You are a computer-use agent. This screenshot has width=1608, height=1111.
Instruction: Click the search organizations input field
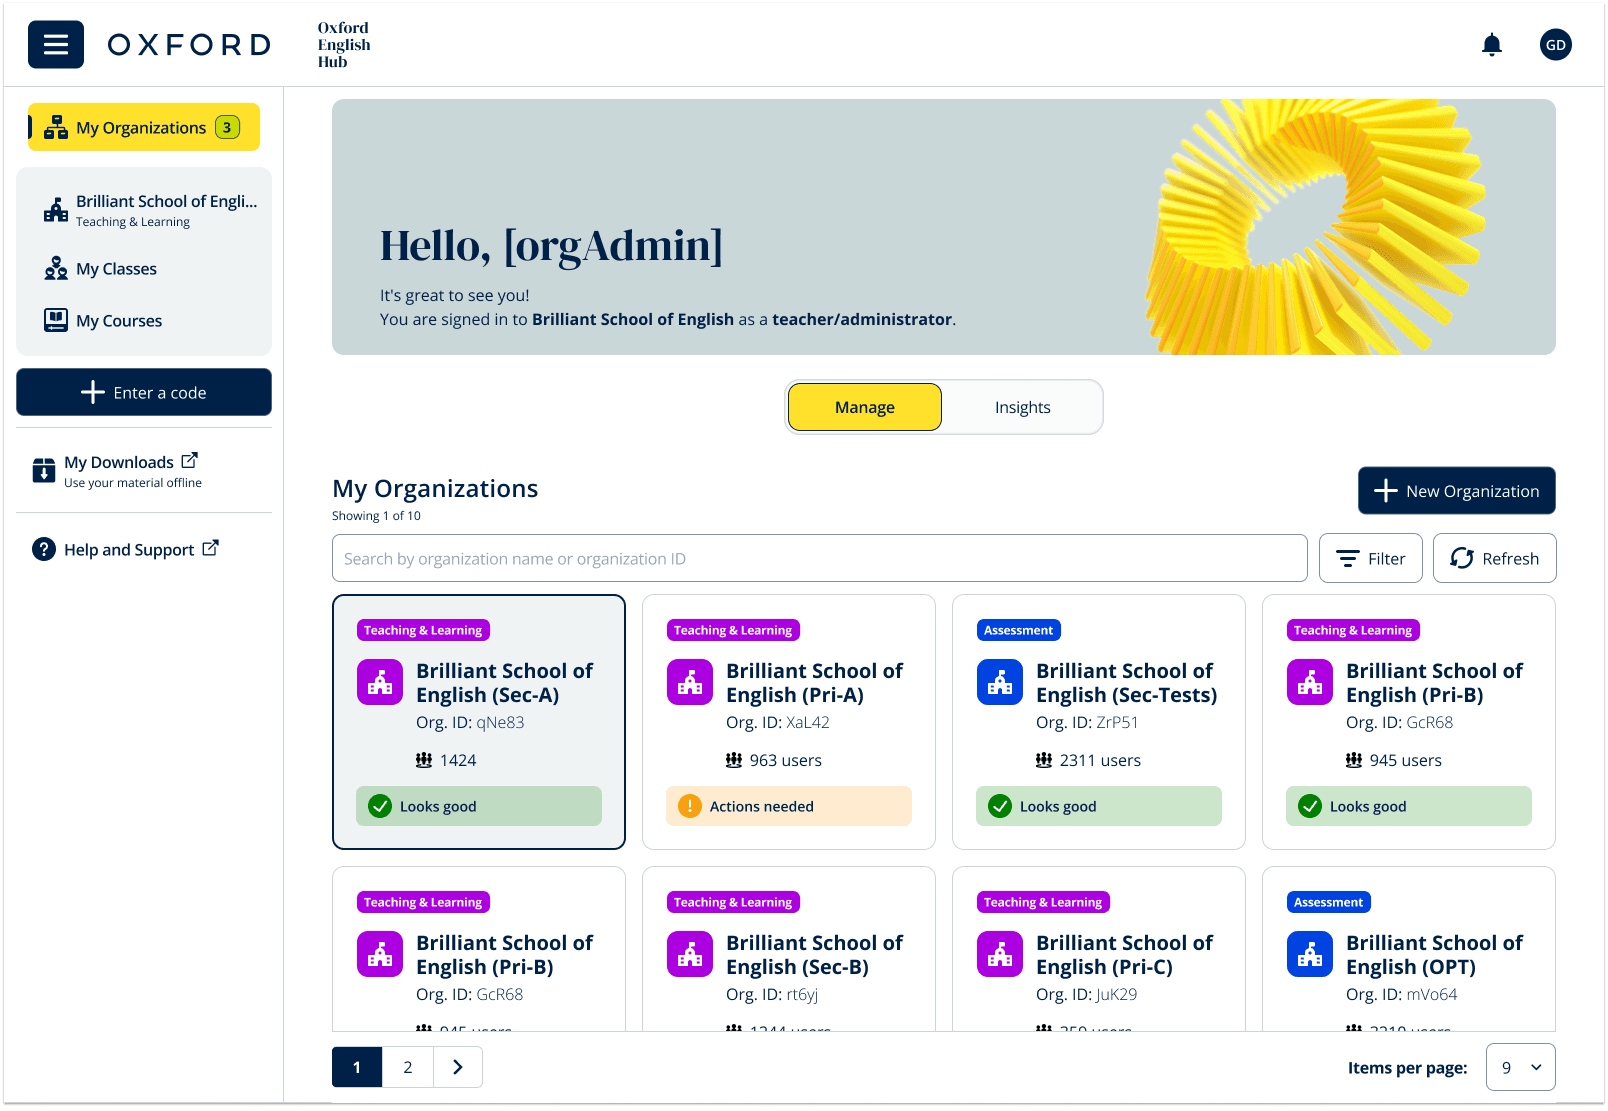819,558
